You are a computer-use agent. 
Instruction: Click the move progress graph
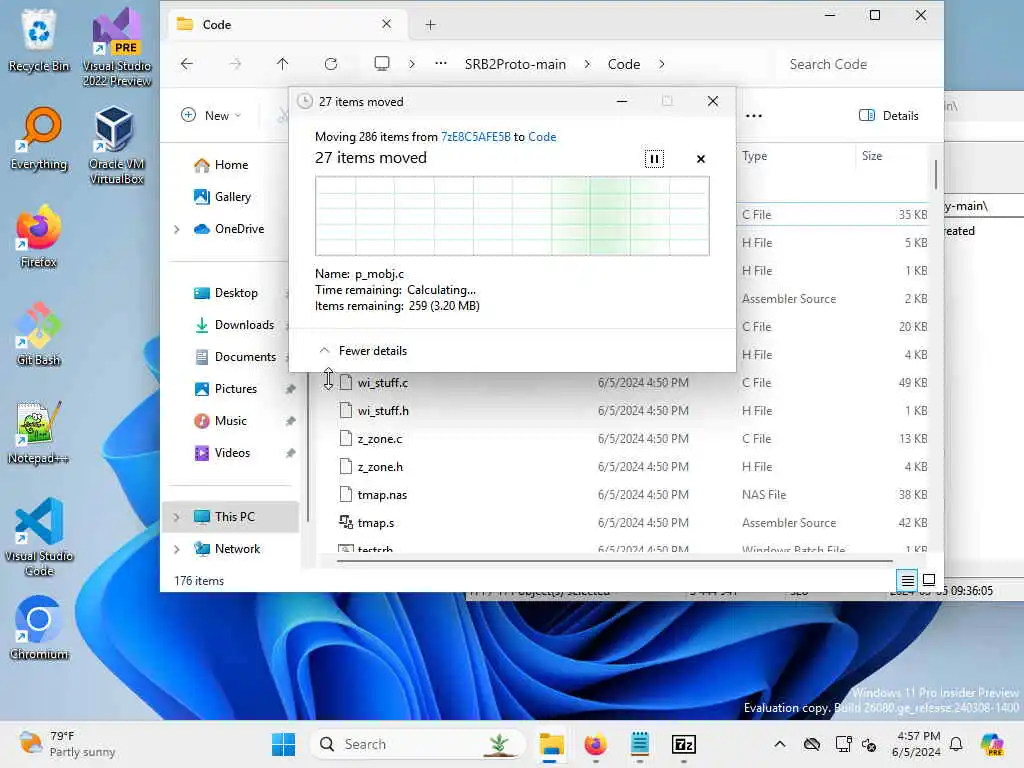pos(512,216)
